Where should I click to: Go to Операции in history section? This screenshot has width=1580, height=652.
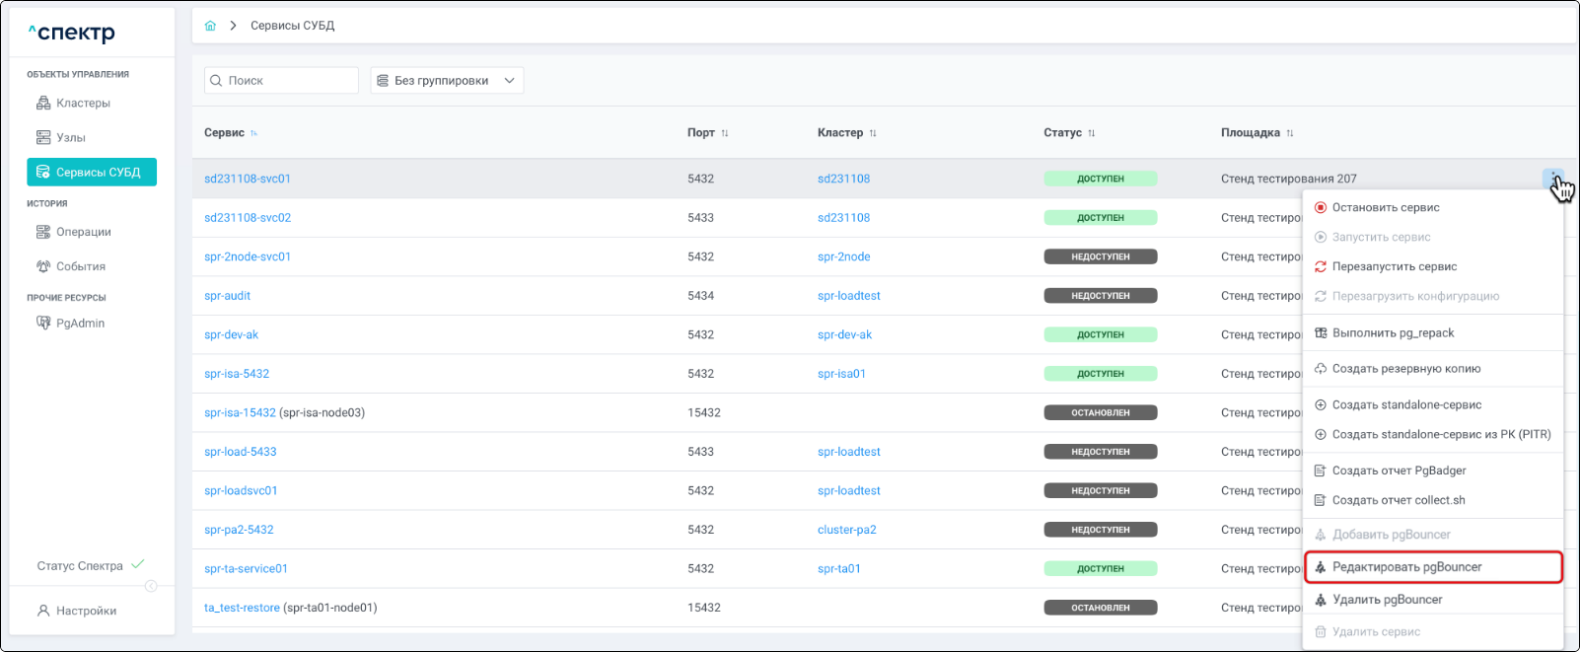coord(83,232)
